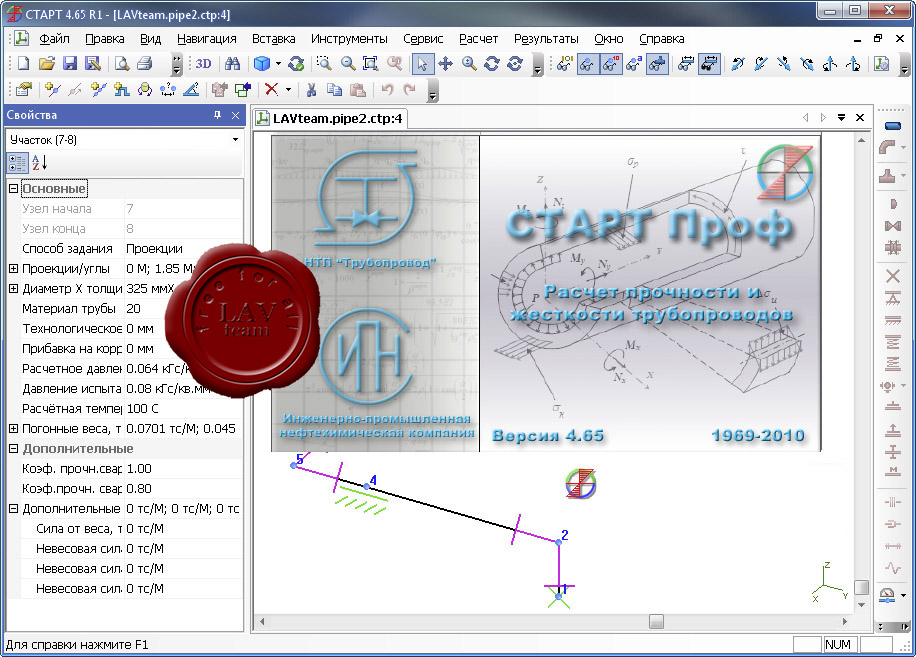Collapse Дополнительные 0 тс/М sub-row
Image resolution: width=916 pixels, height=657 pixels.
[x=13, y=509]
